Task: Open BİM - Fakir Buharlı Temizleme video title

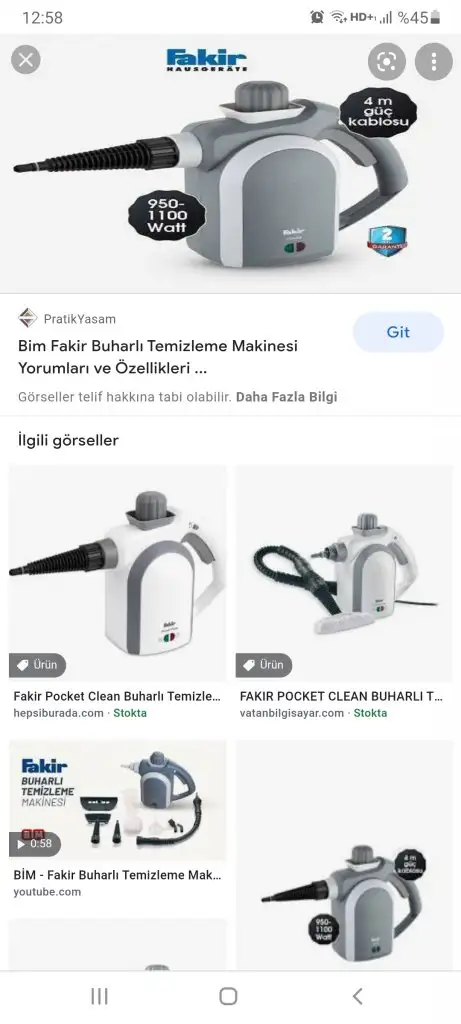Action: 118,874
